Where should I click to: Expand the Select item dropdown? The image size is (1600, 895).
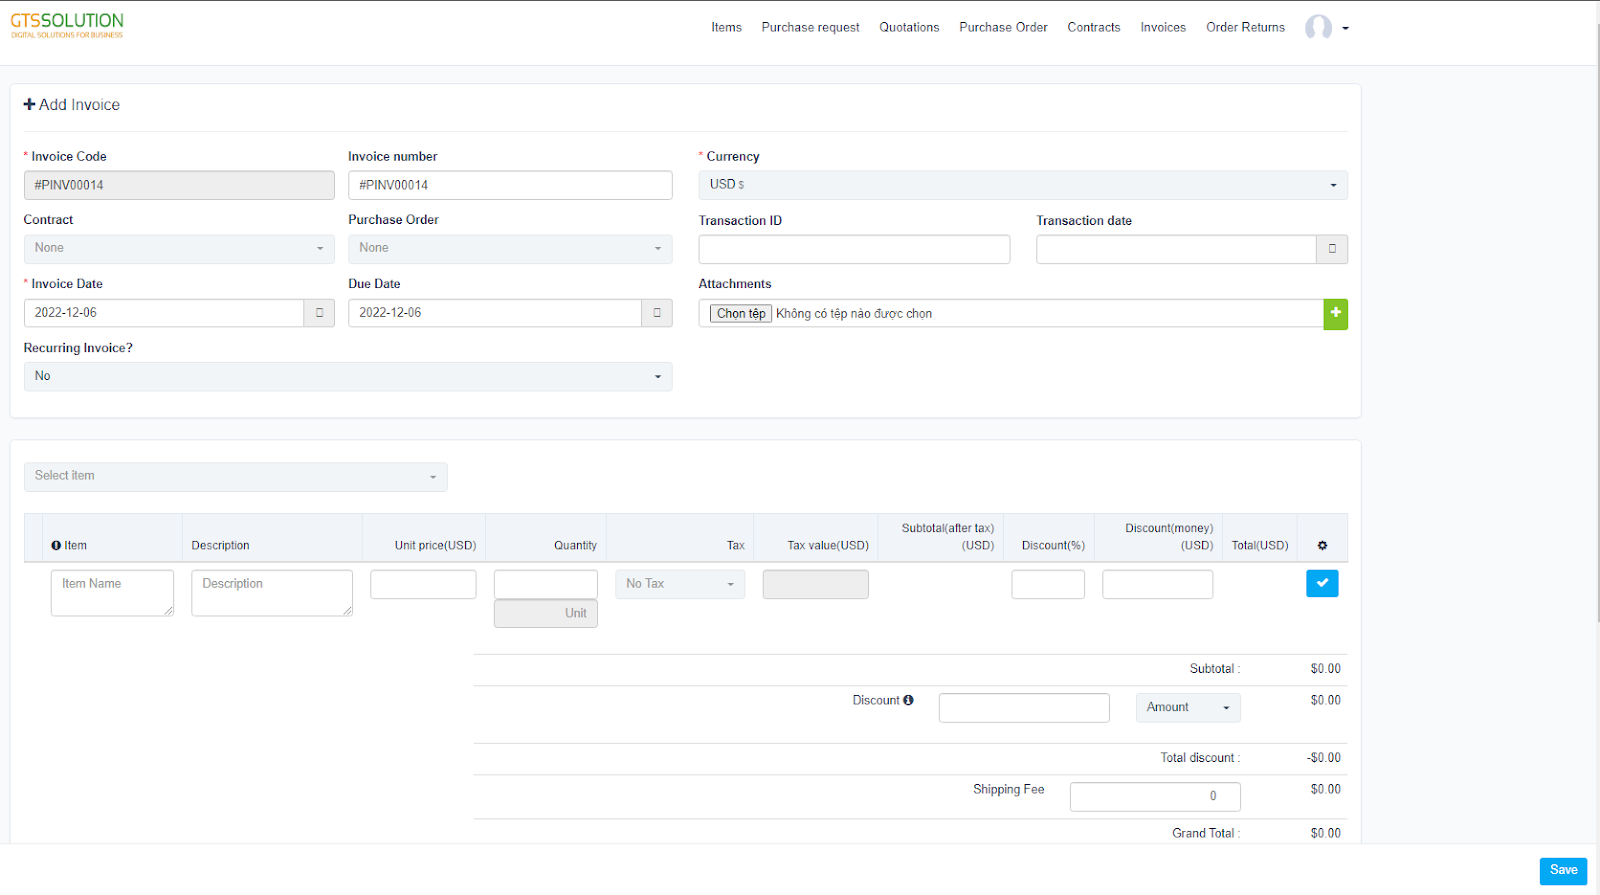(x=235, y=477)
